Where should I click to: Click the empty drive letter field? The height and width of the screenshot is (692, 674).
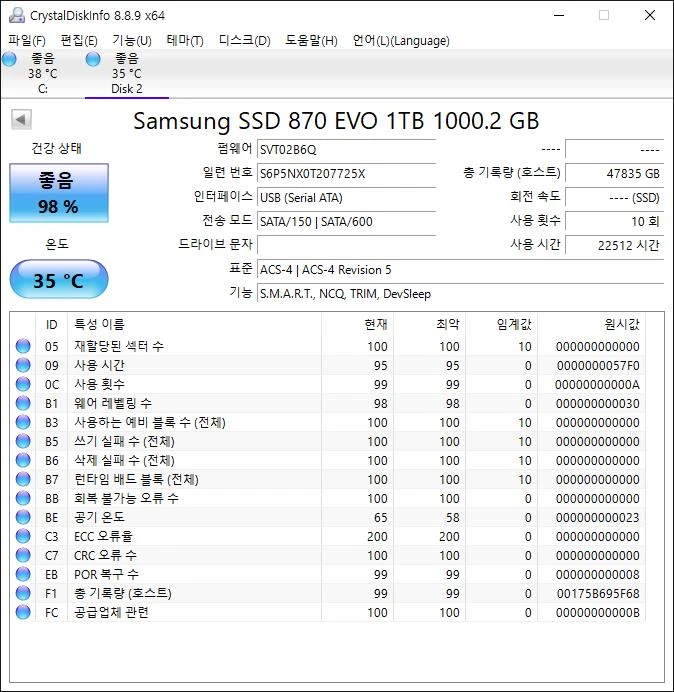346,245
